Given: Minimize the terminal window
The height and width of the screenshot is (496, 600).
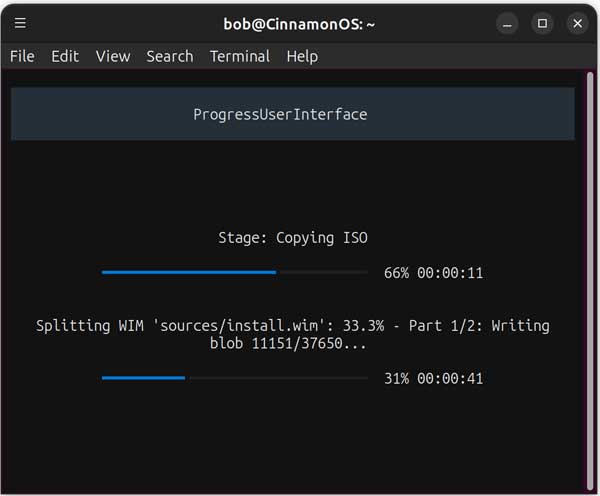Looking at the screenshot, I should tap(507, 23).
